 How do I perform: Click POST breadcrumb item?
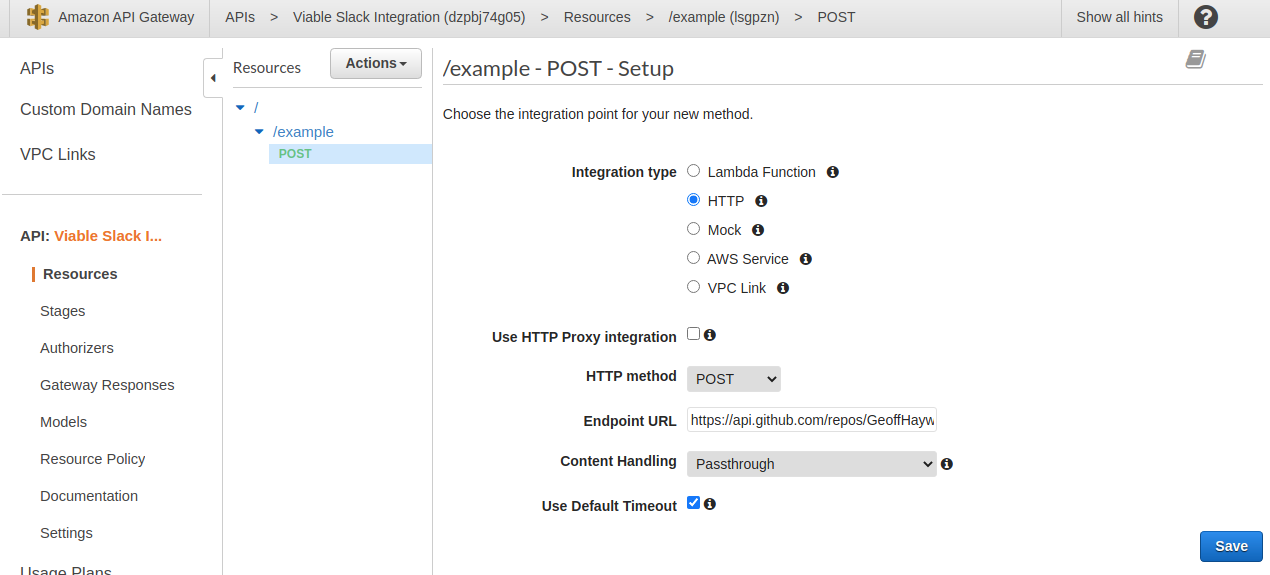[x=836, y=17]
